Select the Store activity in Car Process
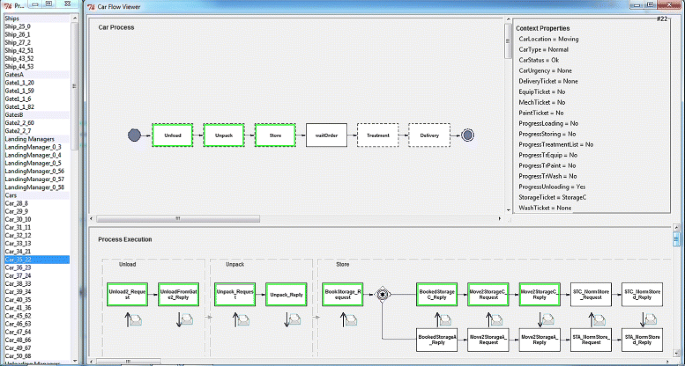 (275, 135)
